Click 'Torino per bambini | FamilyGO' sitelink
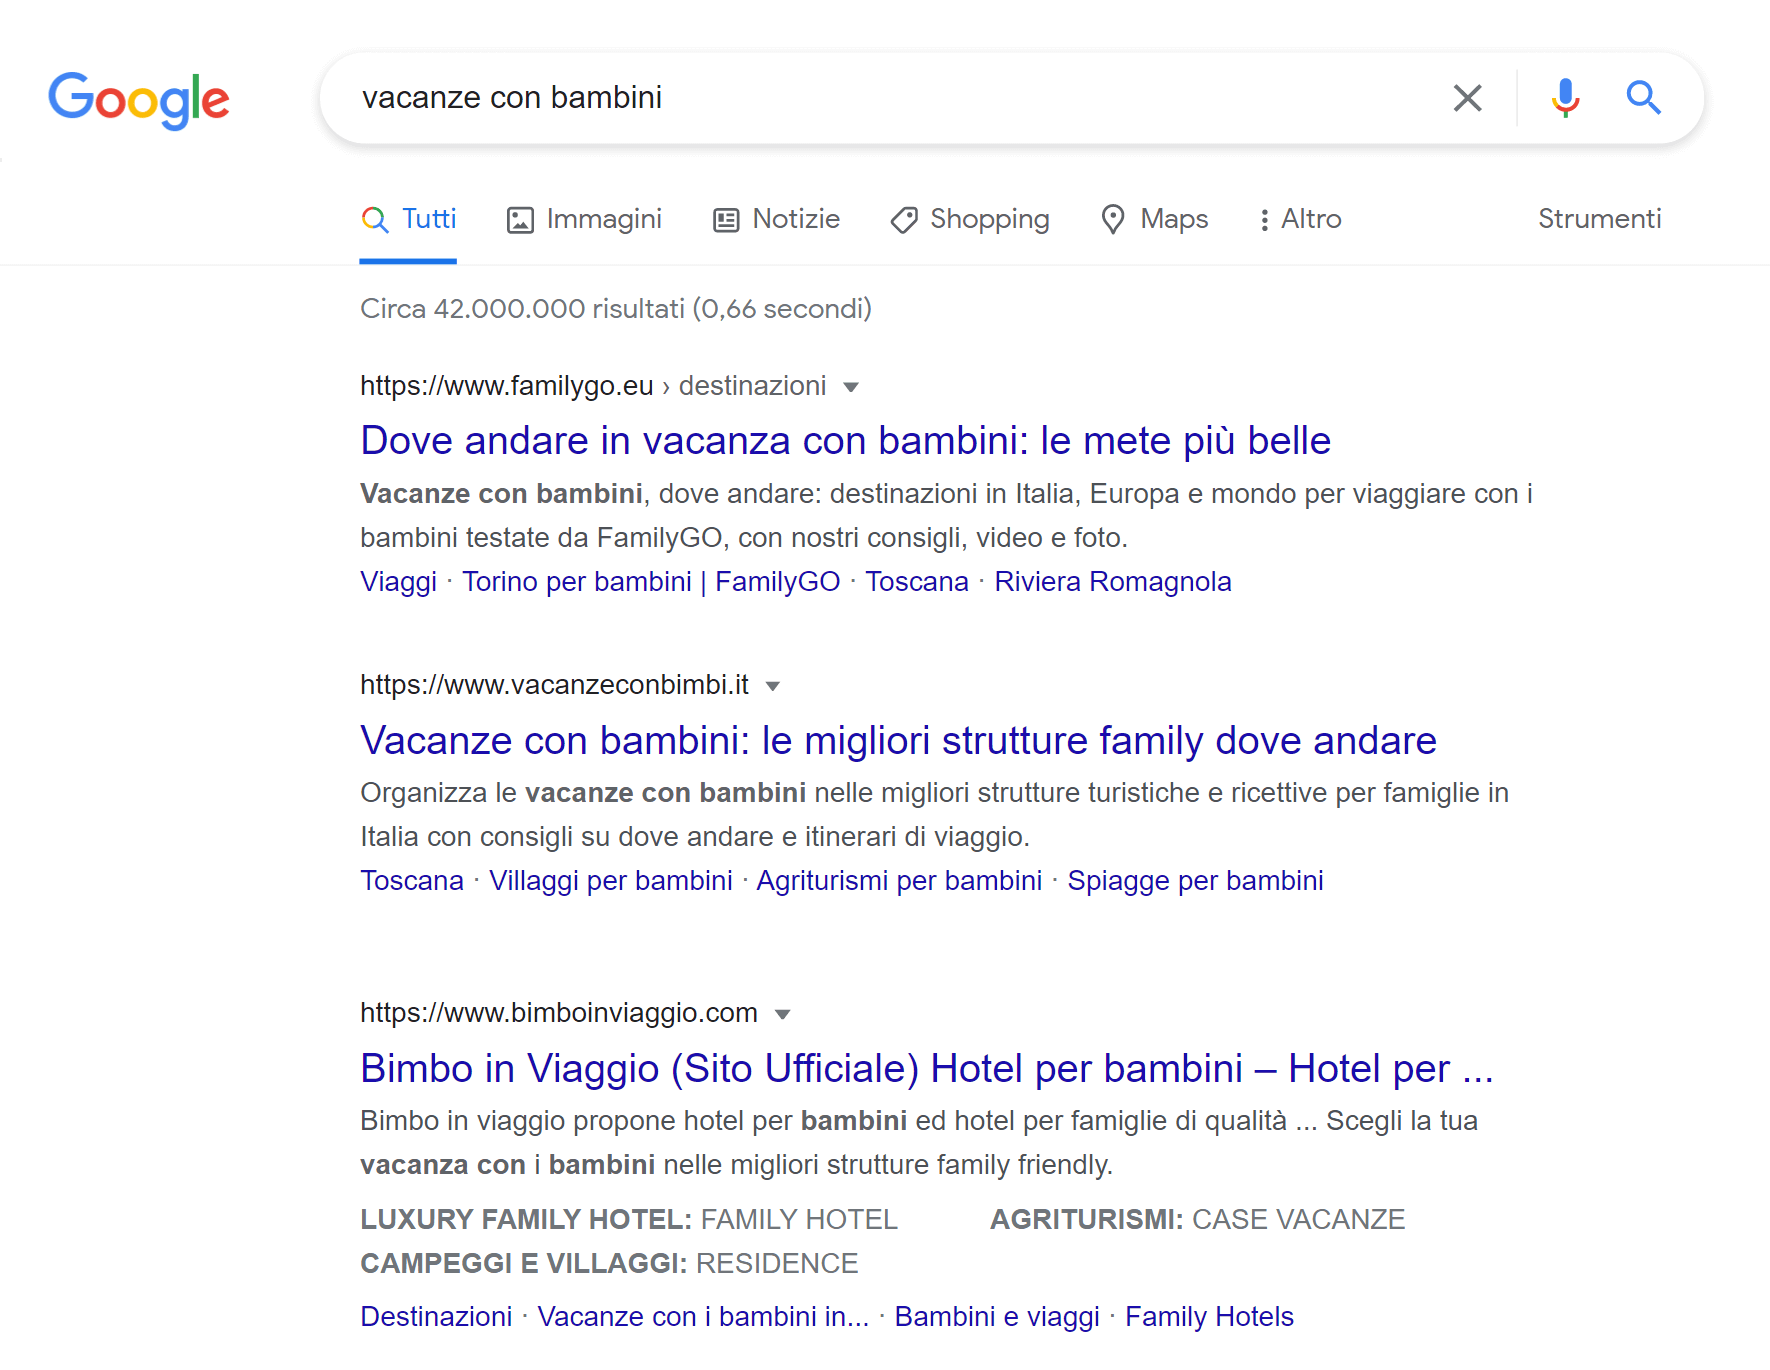The width and height of the screenshot is (1770, 1370). [x=651, y=582]
